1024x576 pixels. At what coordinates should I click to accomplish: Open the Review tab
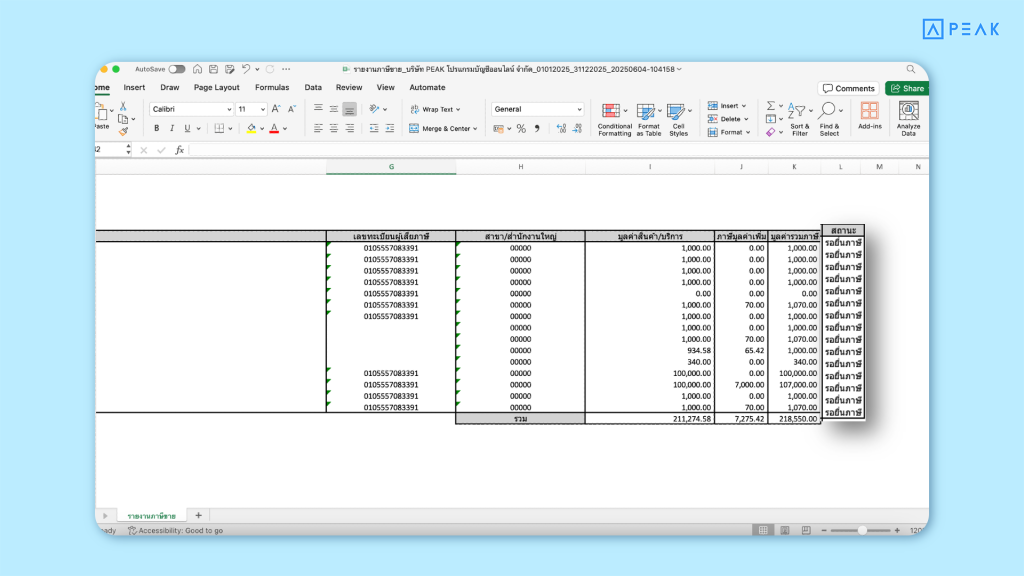349,88
